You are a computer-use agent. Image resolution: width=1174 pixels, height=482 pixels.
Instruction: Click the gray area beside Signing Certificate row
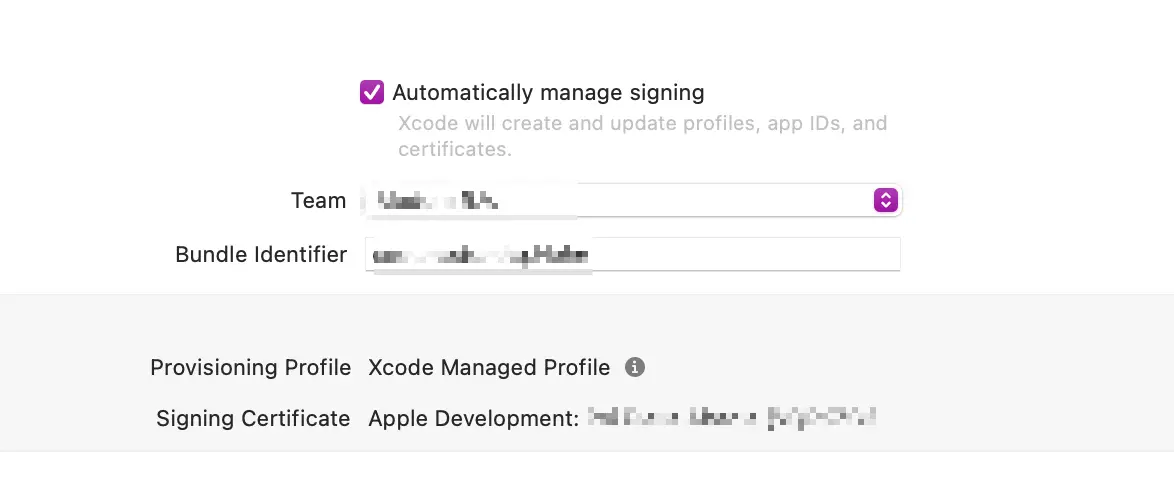point(1018,418)
